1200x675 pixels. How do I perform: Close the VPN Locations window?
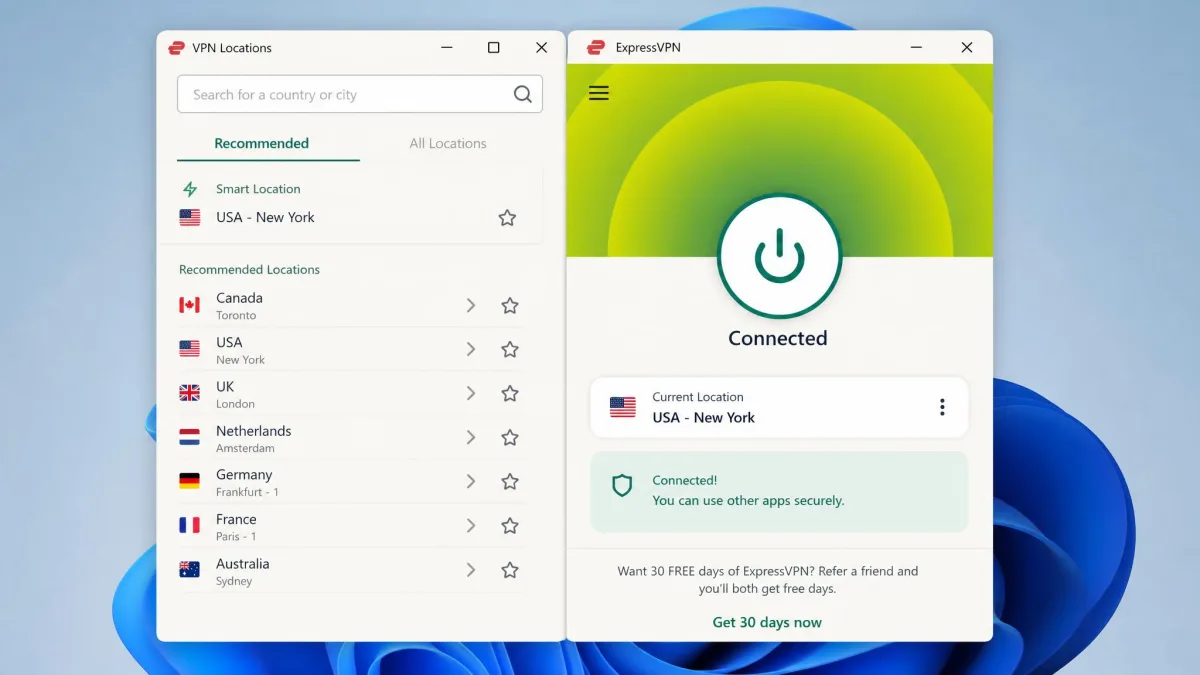click(541, 48)
